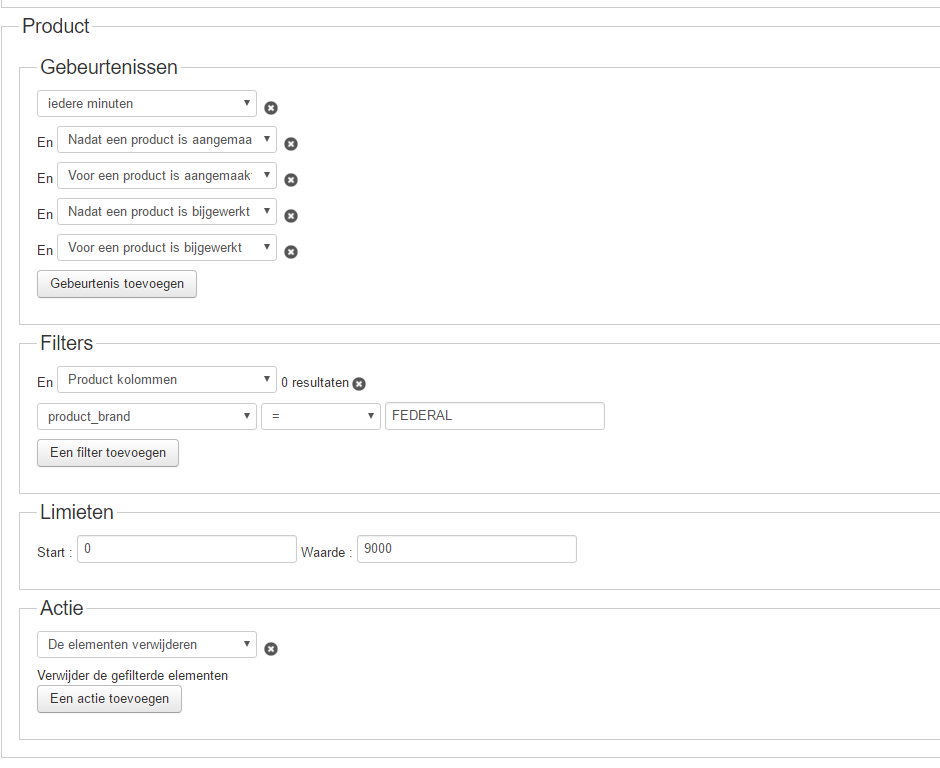Open the 'Product kolommen' filter type dropdown
Screen dimensions: 940x768
pos(167,380)
